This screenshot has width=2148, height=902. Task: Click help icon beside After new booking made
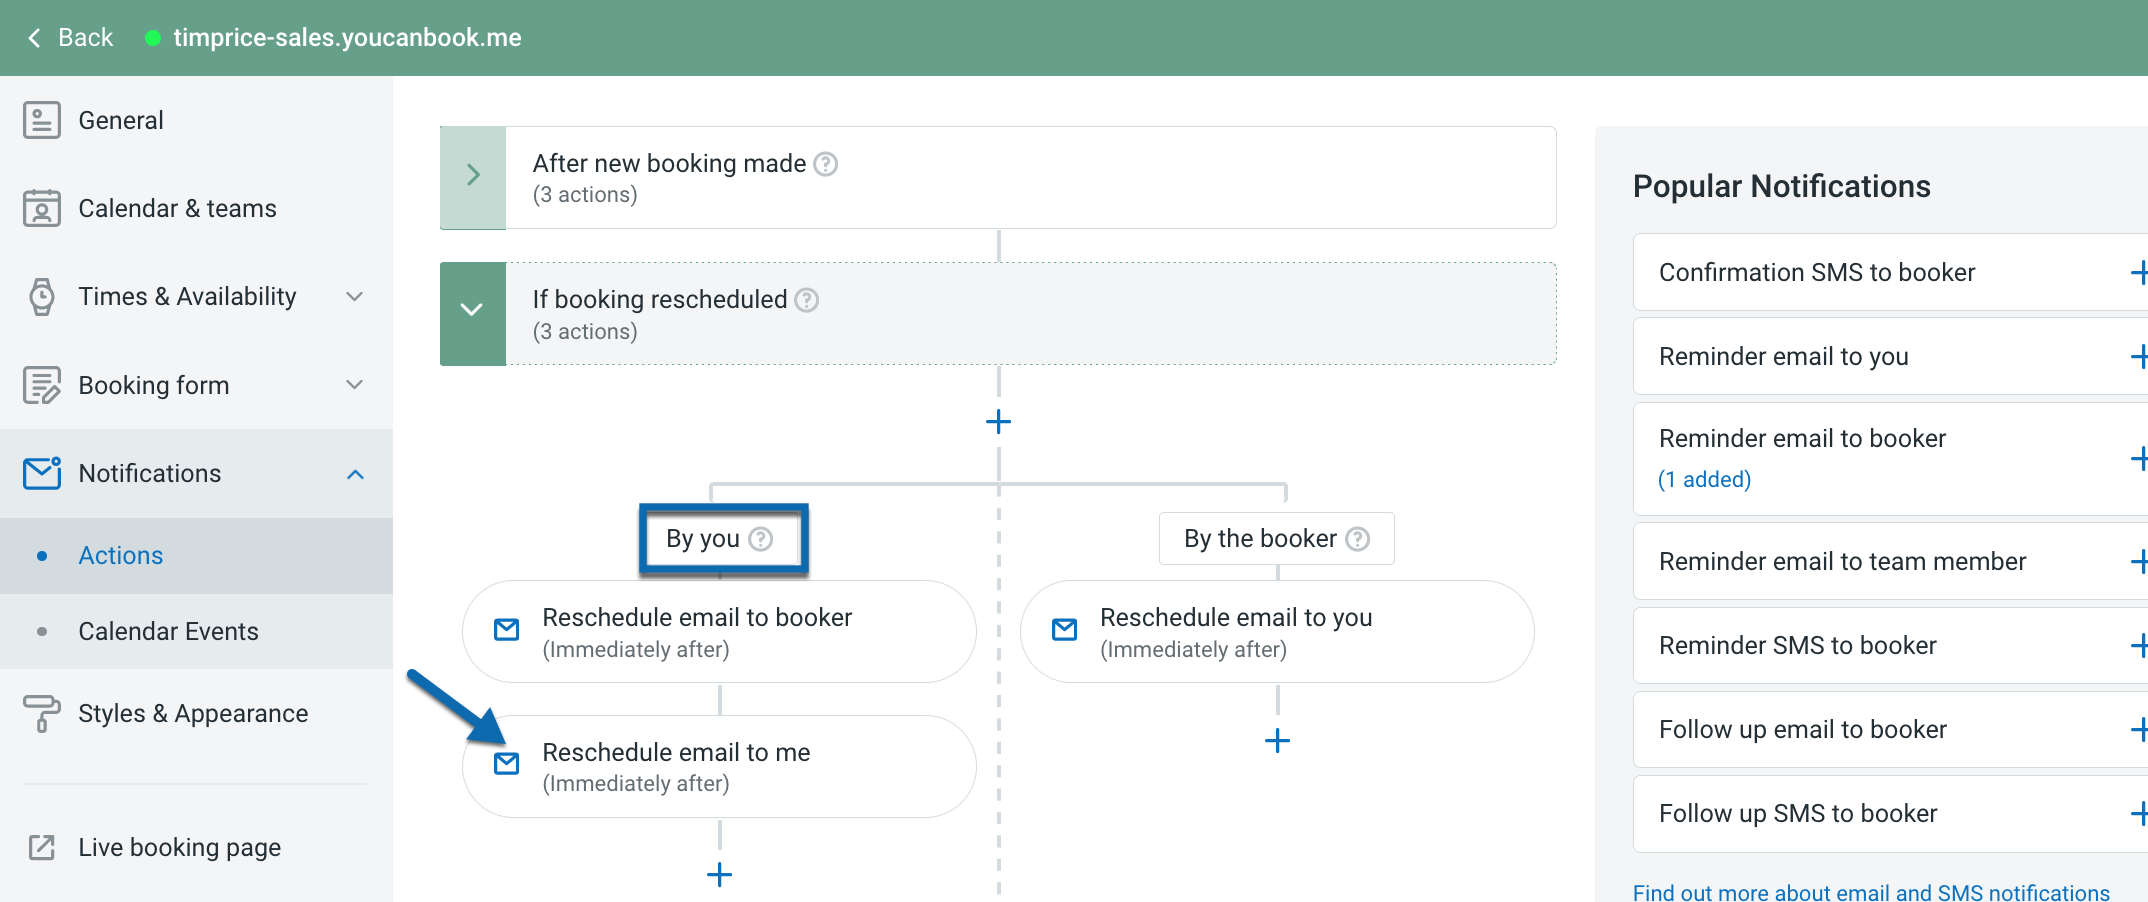[826, 163]
